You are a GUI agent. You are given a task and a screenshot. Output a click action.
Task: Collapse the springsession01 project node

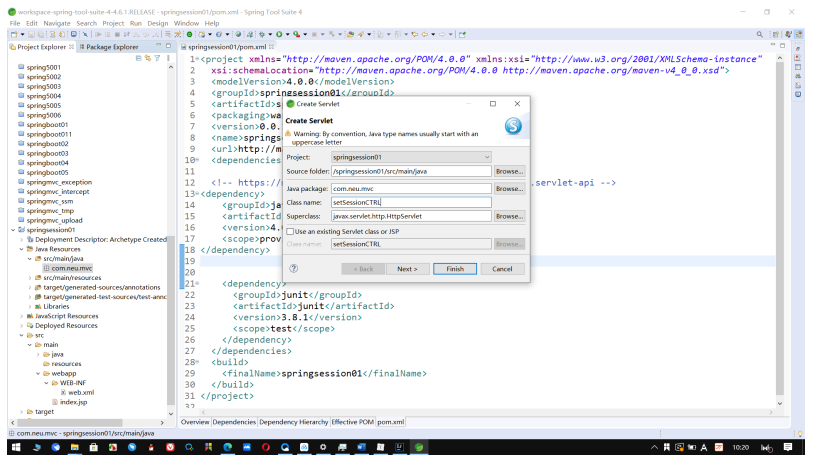(x=13, y=230)
